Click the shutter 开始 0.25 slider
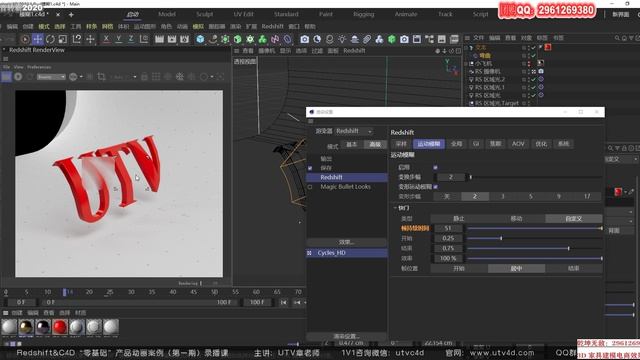Viewport: 640px width, 360px height. 534,238
